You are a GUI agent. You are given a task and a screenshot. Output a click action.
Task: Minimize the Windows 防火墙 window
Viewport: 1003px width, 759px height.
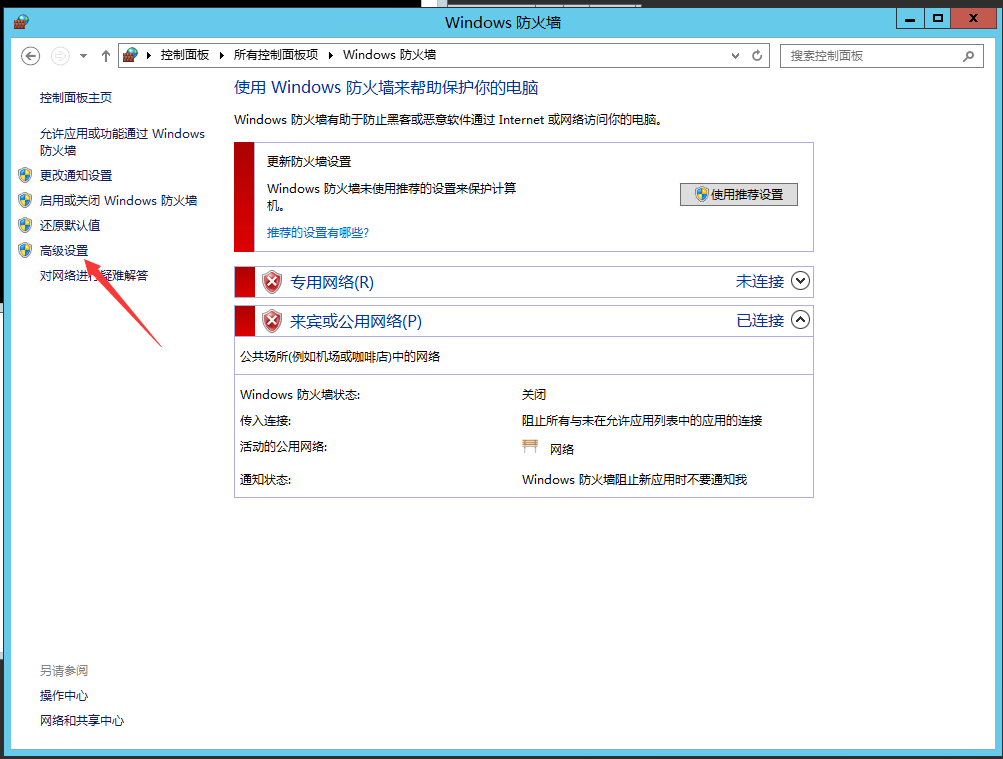pyautogui.click(x=910, y=19)
